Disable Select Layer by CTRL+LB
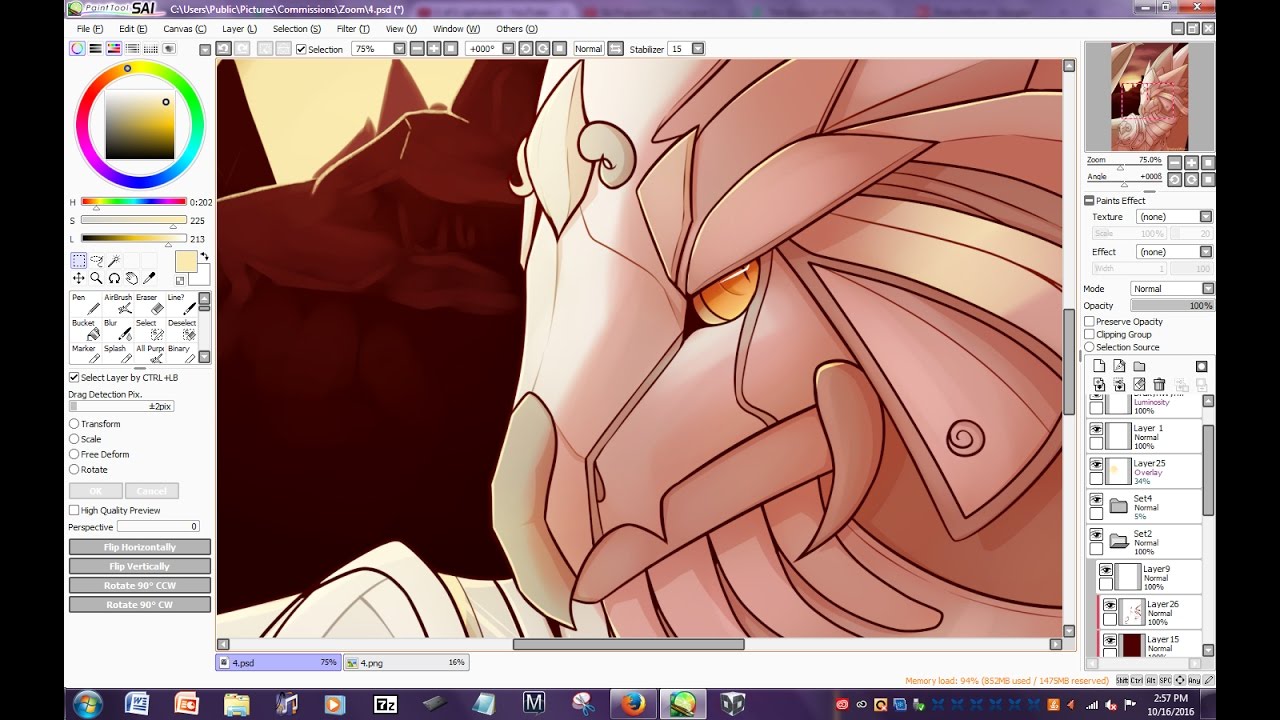 coord(74,377)
